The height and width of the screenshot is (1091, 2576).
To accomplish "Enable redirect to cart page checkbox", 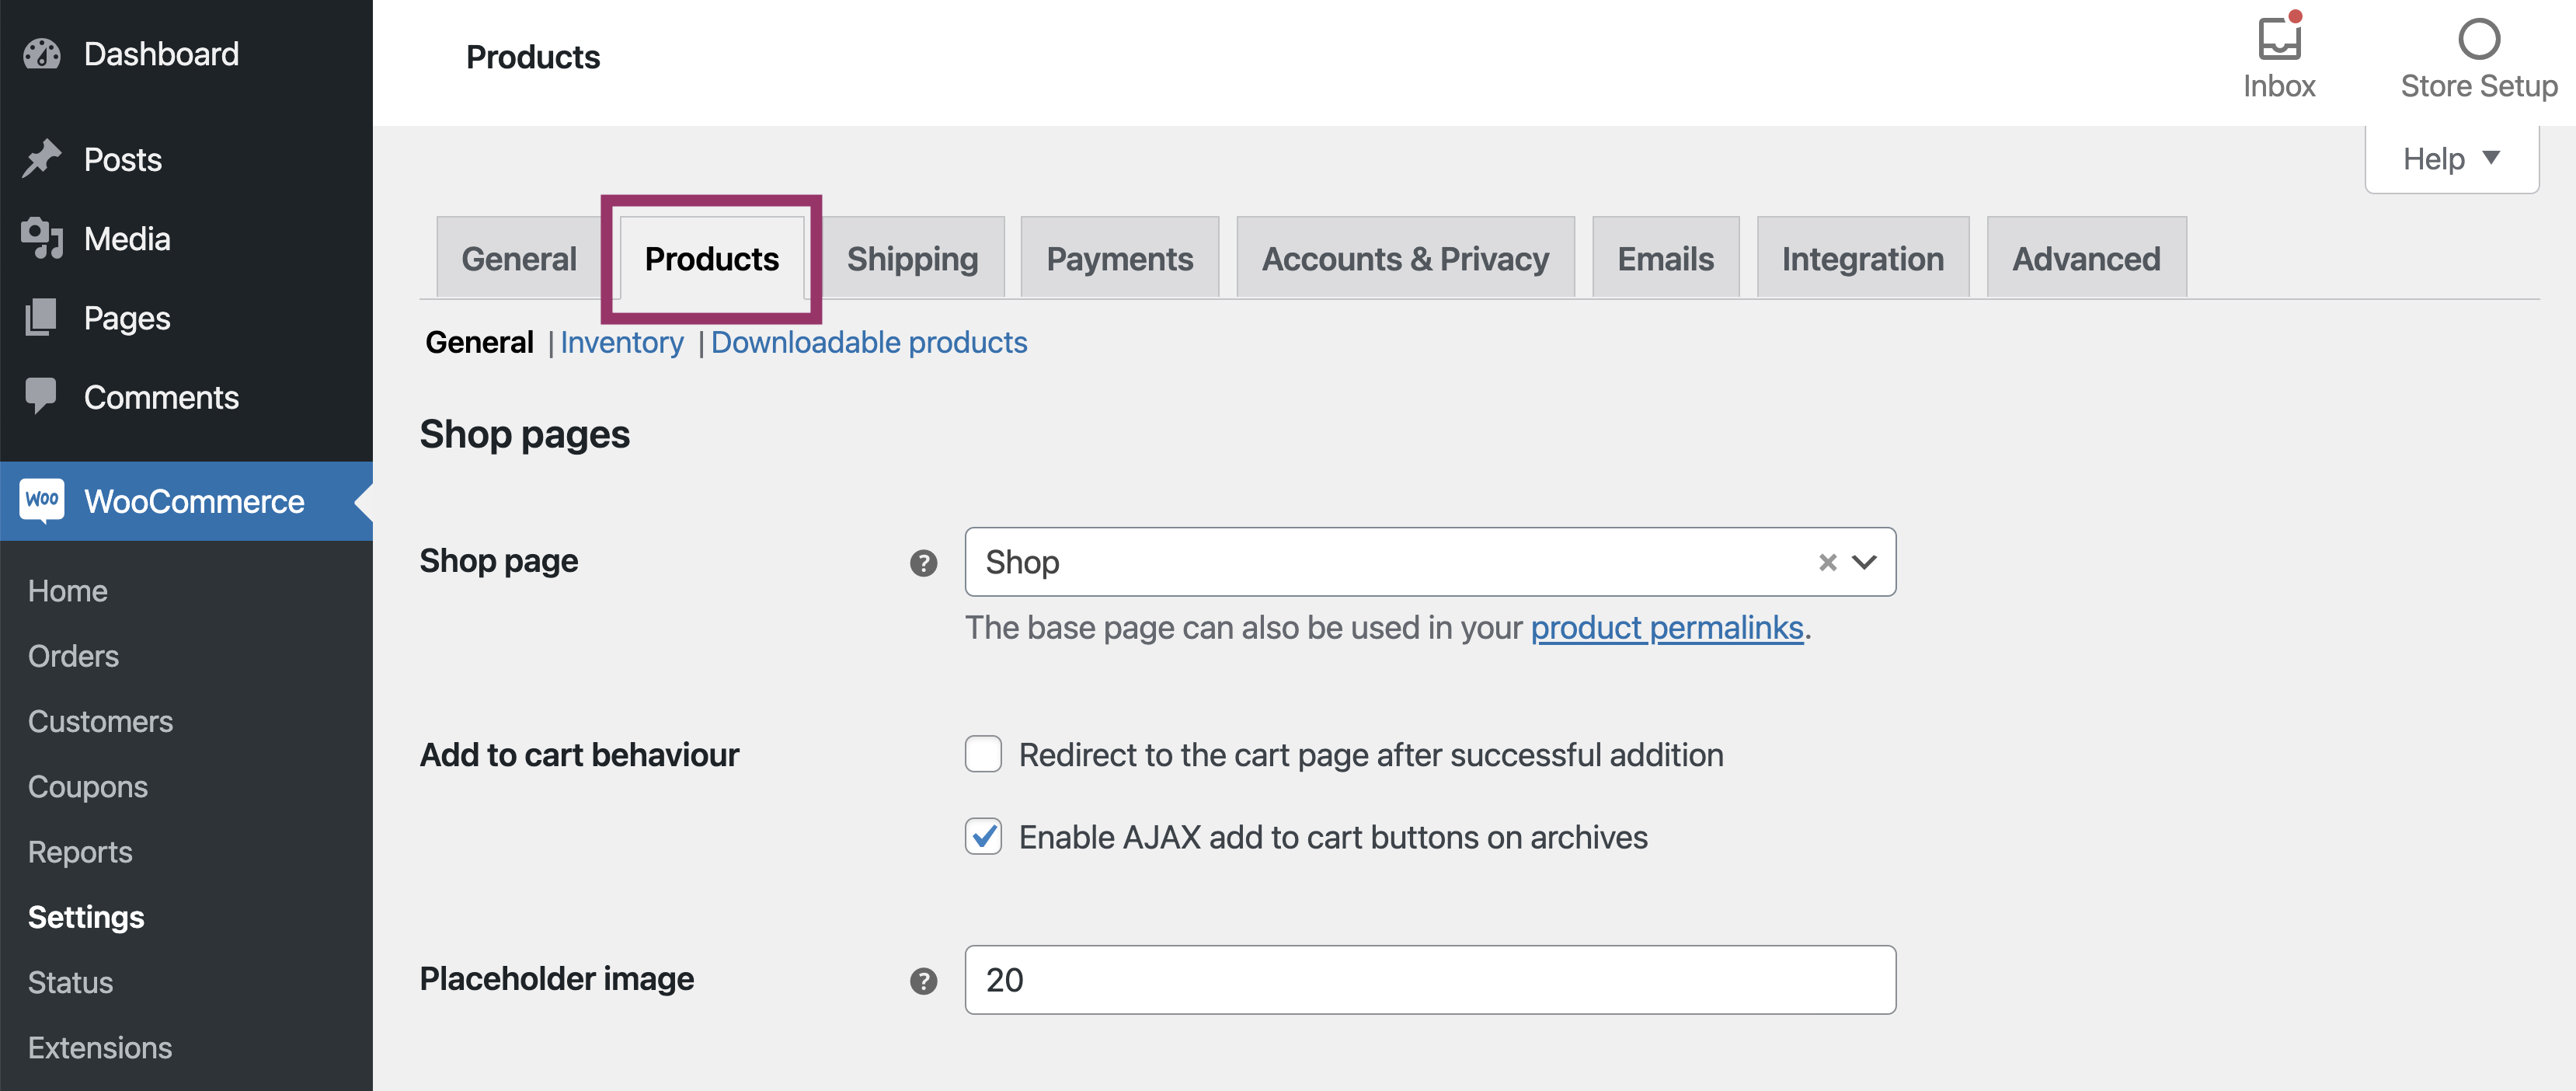I will click(x=983, y=754).
